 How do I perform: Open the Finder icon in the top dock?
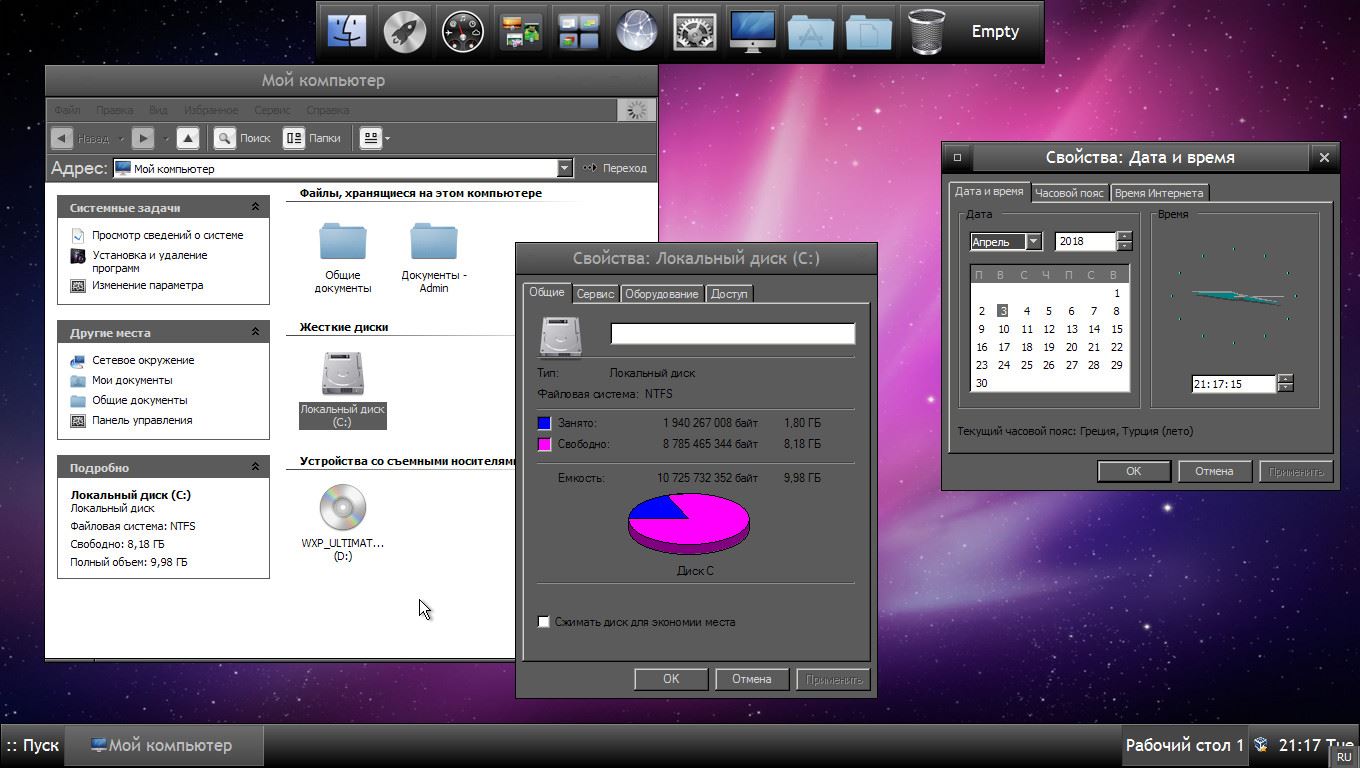[347, 32]
